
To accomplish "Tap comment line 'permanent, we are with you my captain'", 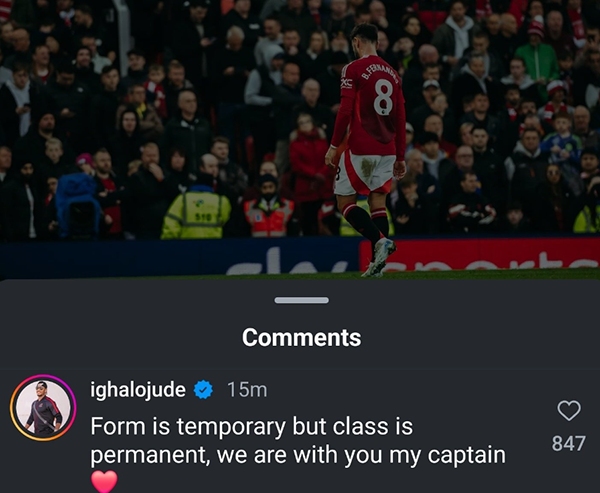I will pyautogui.click(x=298, y=455).
